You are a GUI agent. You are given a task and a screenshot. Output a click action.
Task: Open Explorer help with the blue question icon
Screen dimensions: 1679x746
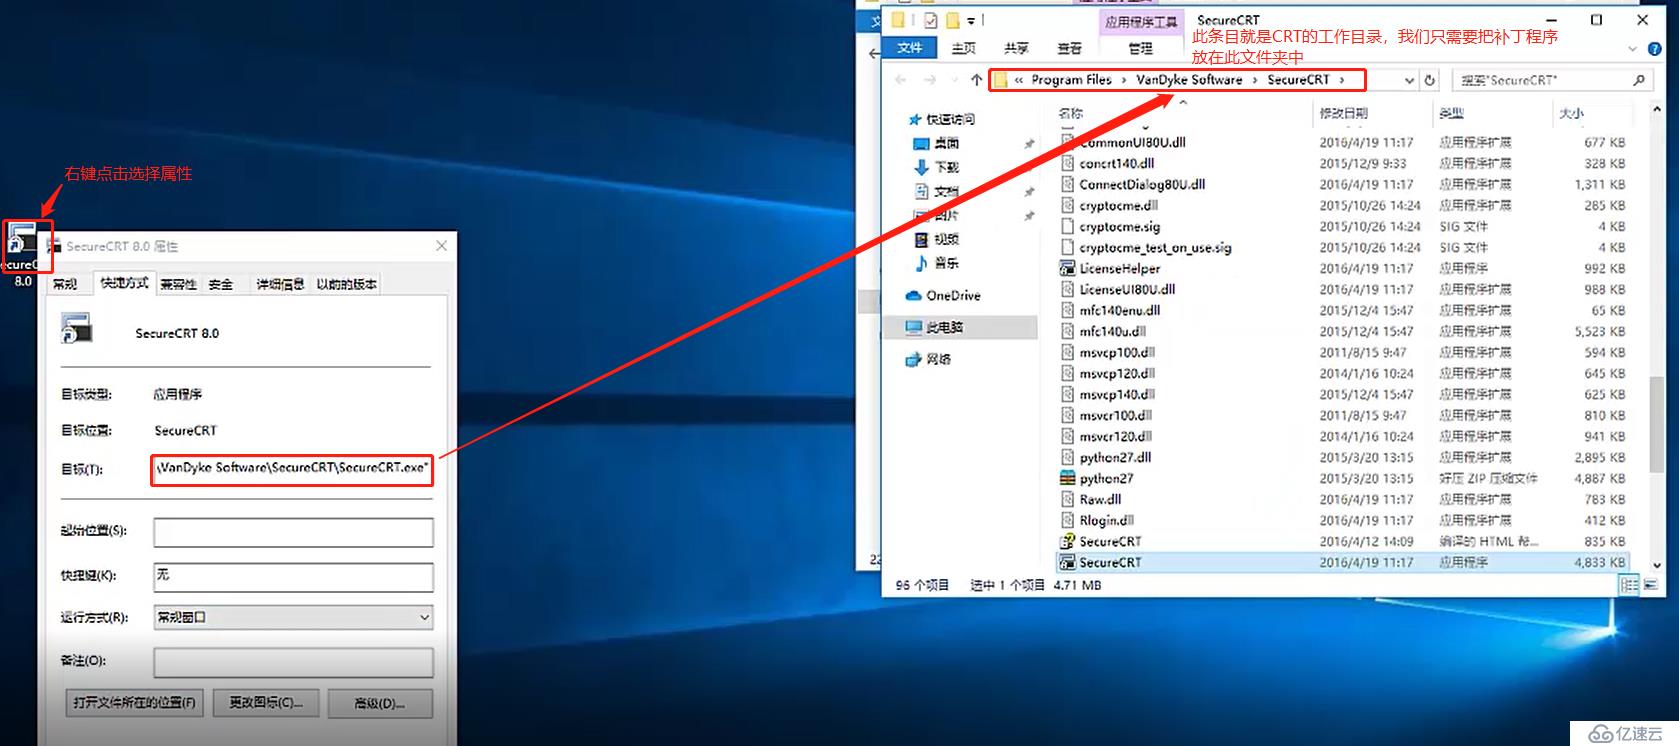coord(1653,48)
